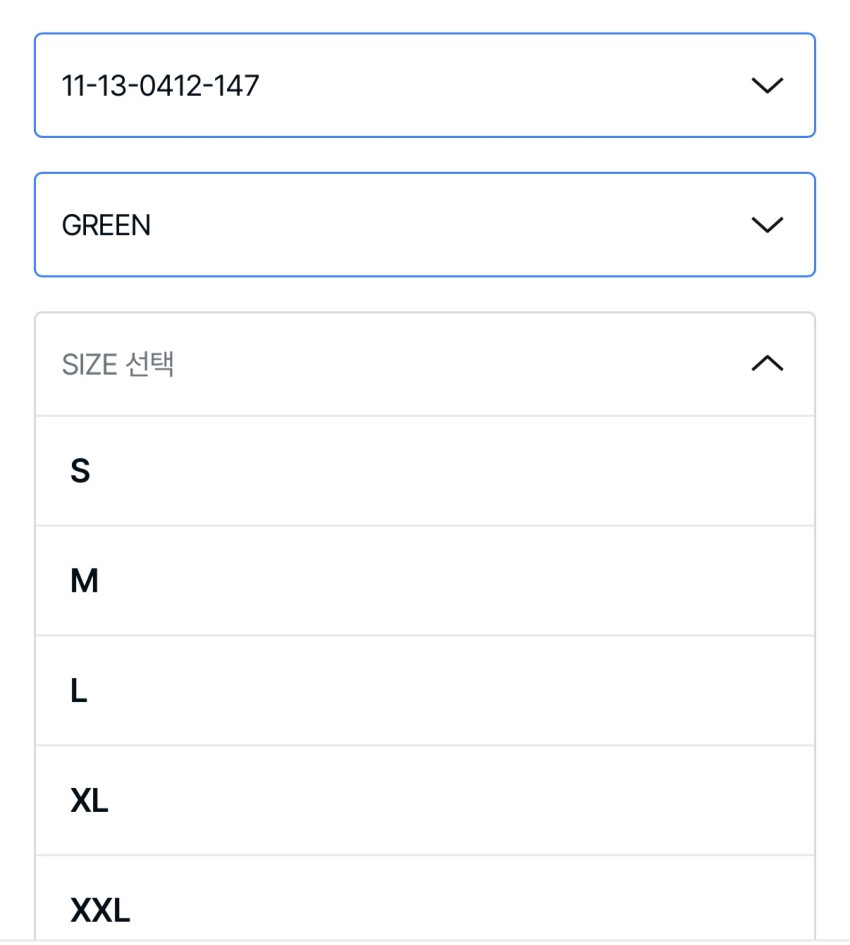This screenshot has height=945, width=850.
Task: Select size S from the list
Action: (x=425, y=471)
